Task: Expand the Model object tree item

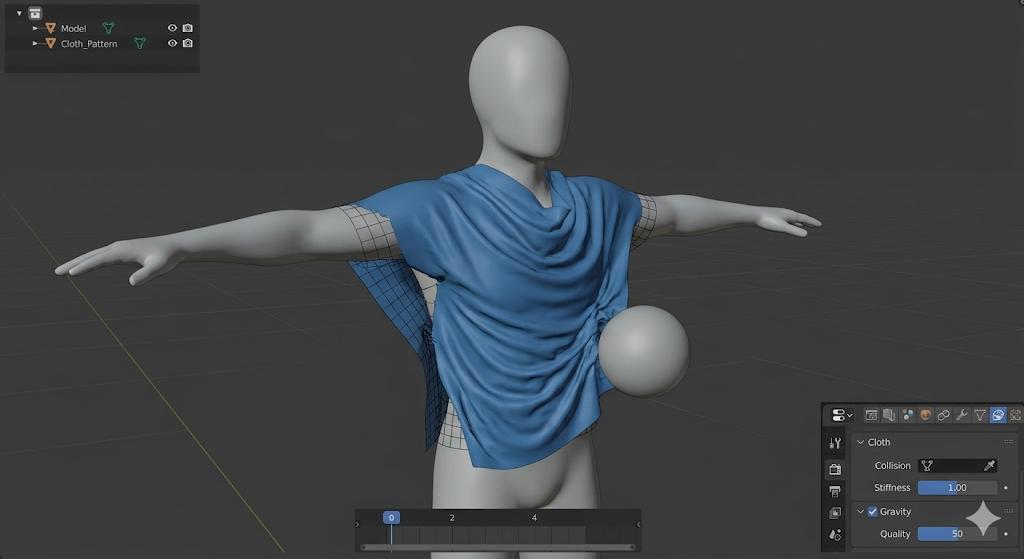Action: click(35, 28)
